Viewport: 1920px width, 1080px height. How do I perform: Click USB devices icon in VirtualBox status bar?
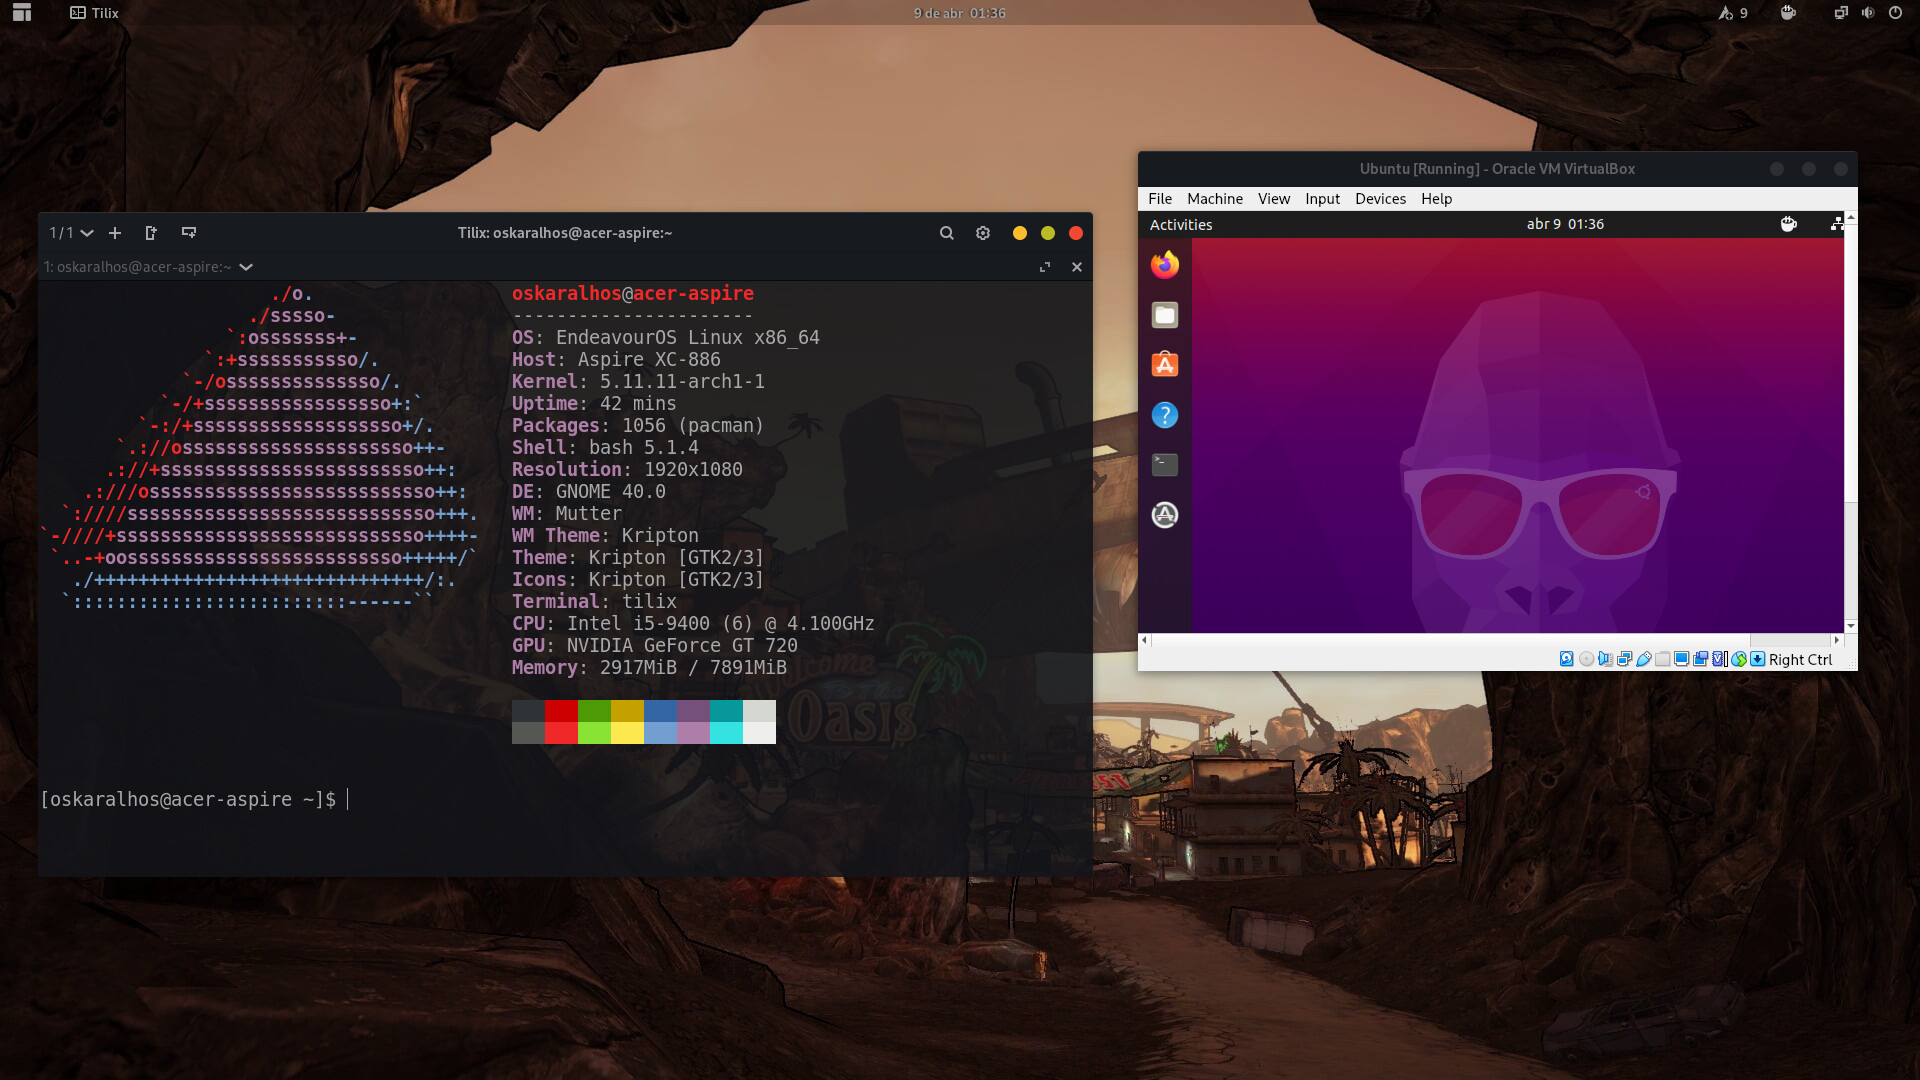point(1644,659)
